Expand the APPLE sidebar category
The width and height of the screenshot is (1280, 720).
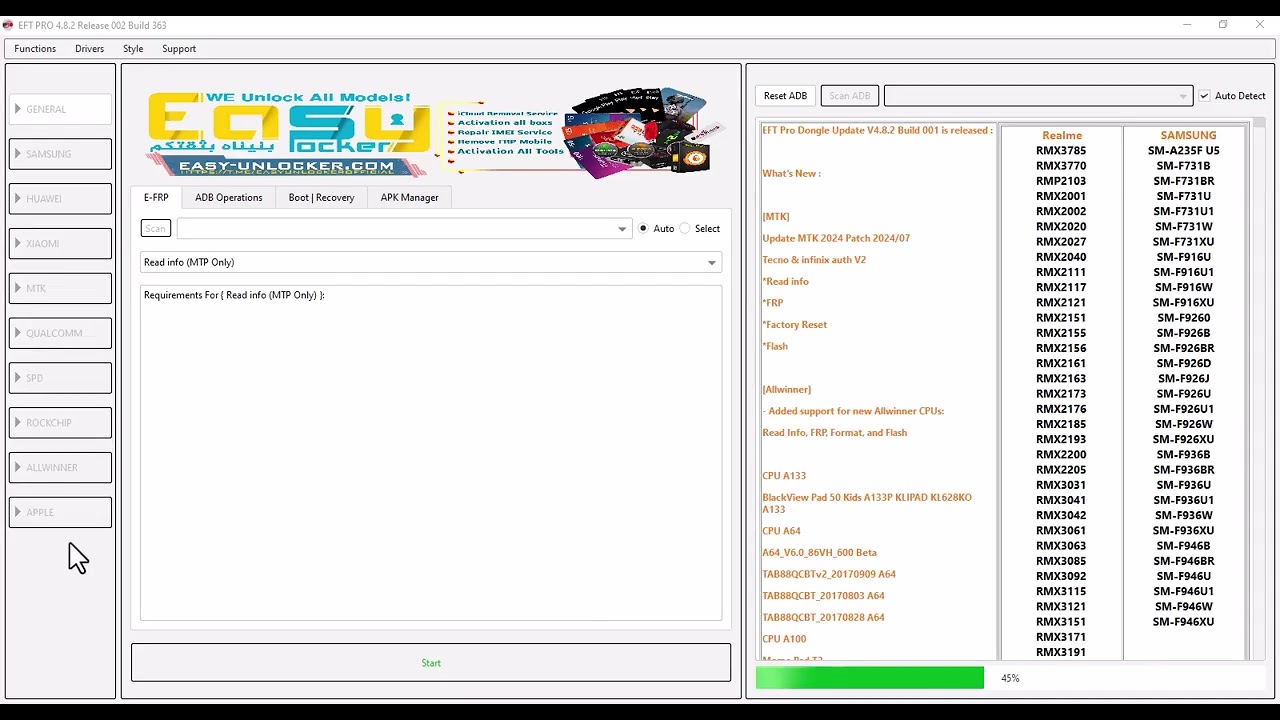click(60, 512)
